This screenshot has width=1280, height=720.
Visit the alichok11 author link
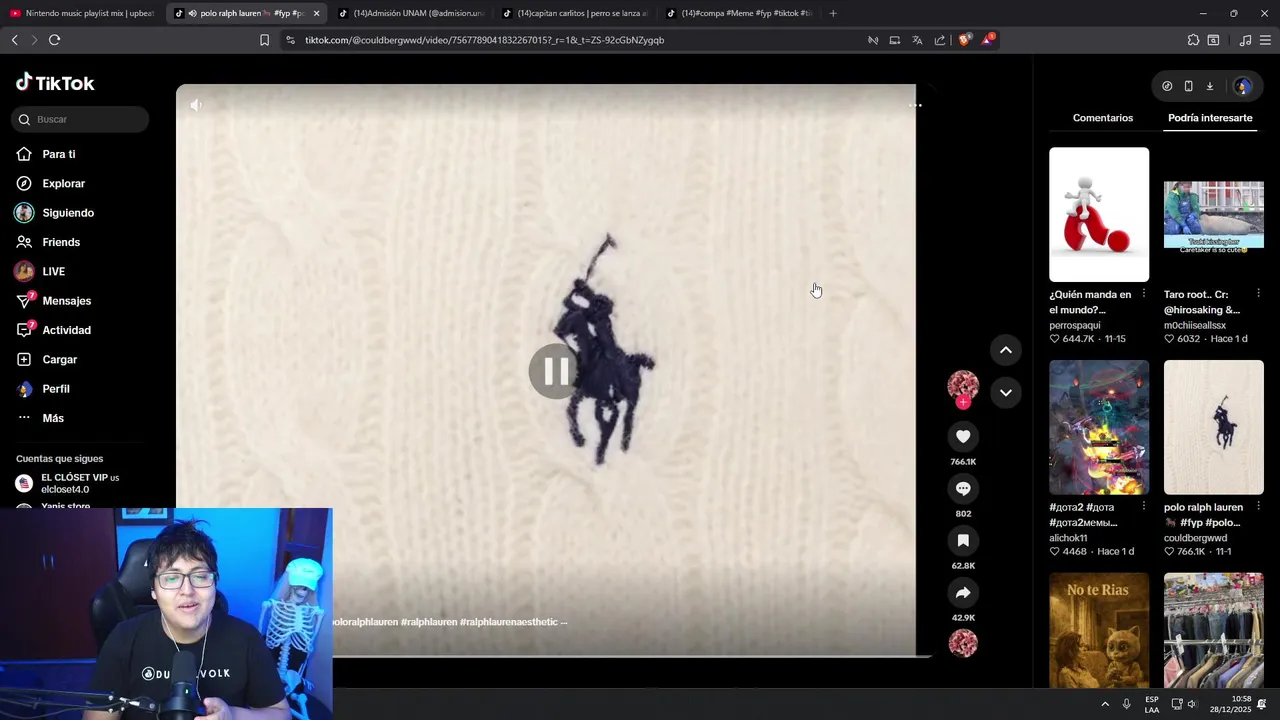click(1068, 538)
